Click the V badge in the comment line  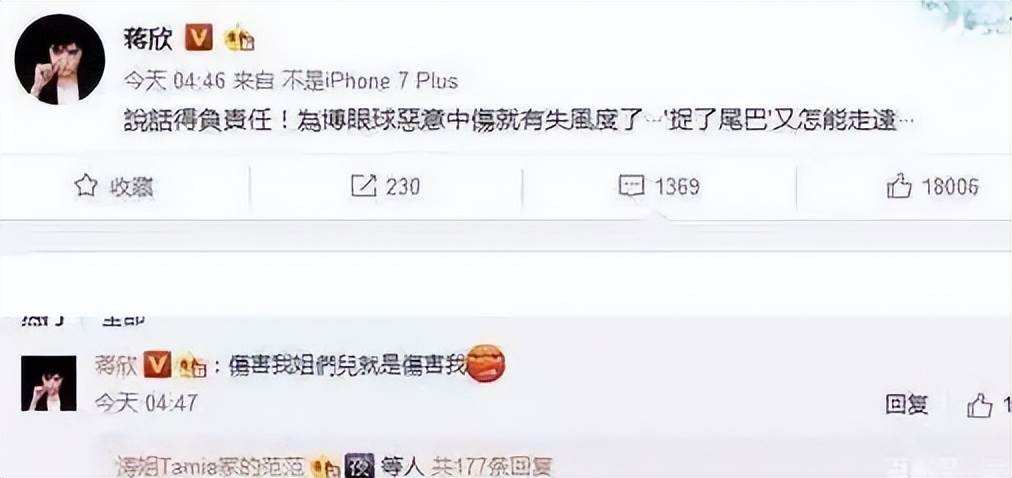tap(157, 364)
